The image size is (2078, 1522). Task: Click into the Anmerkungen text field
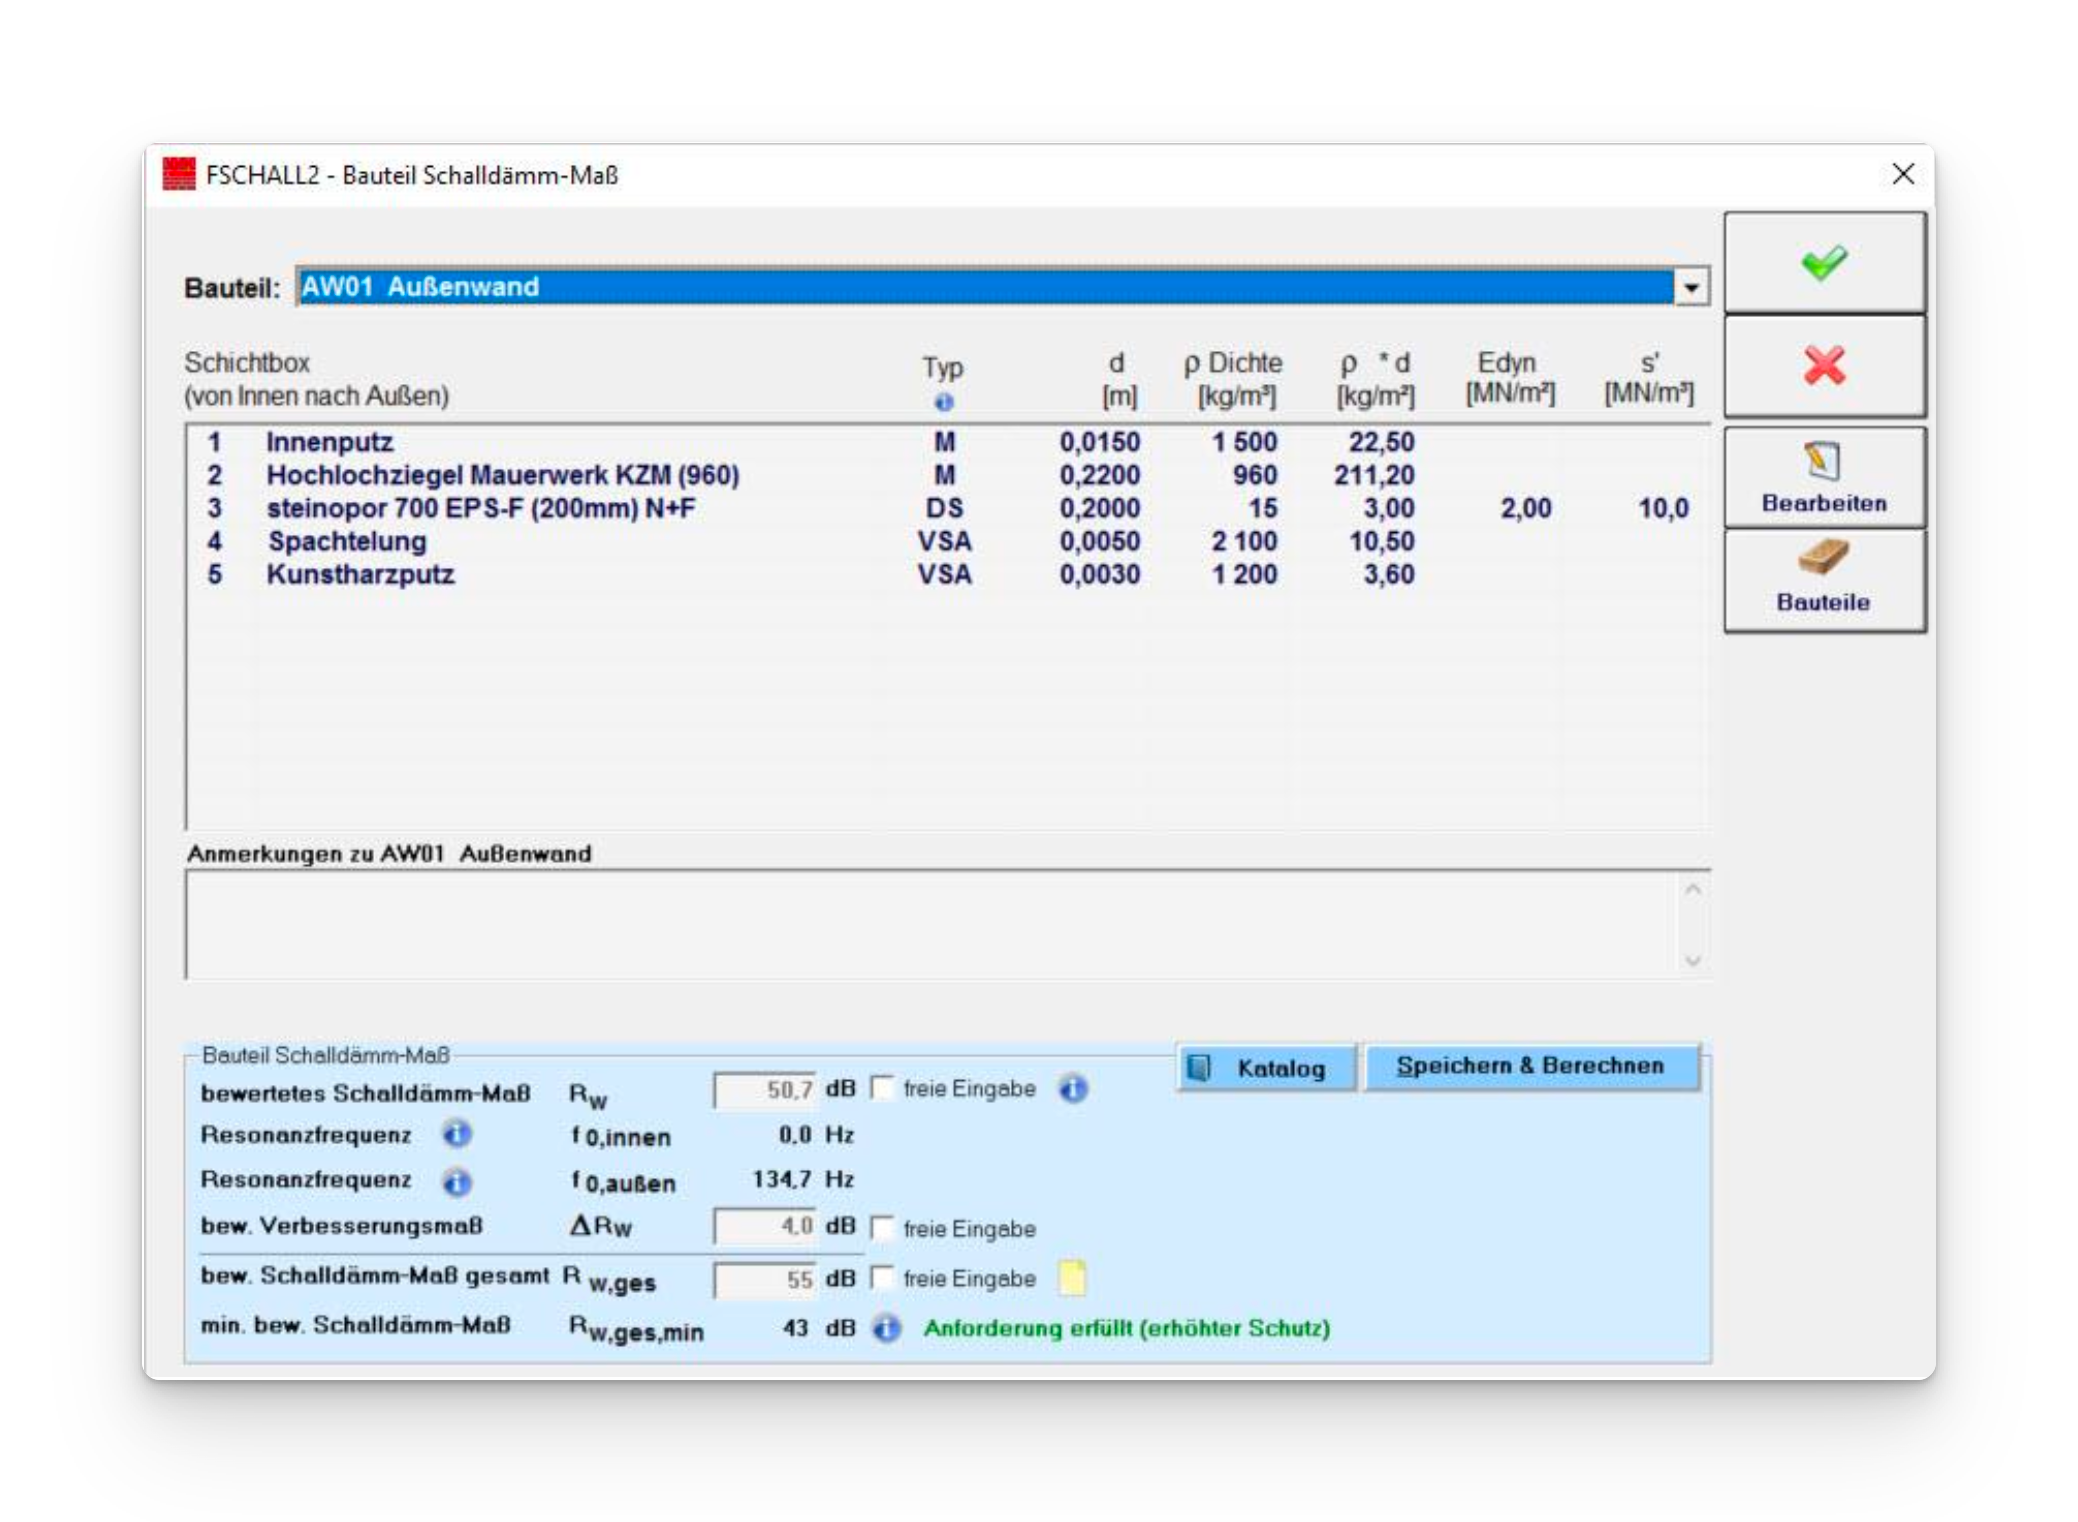pos(930,924)
